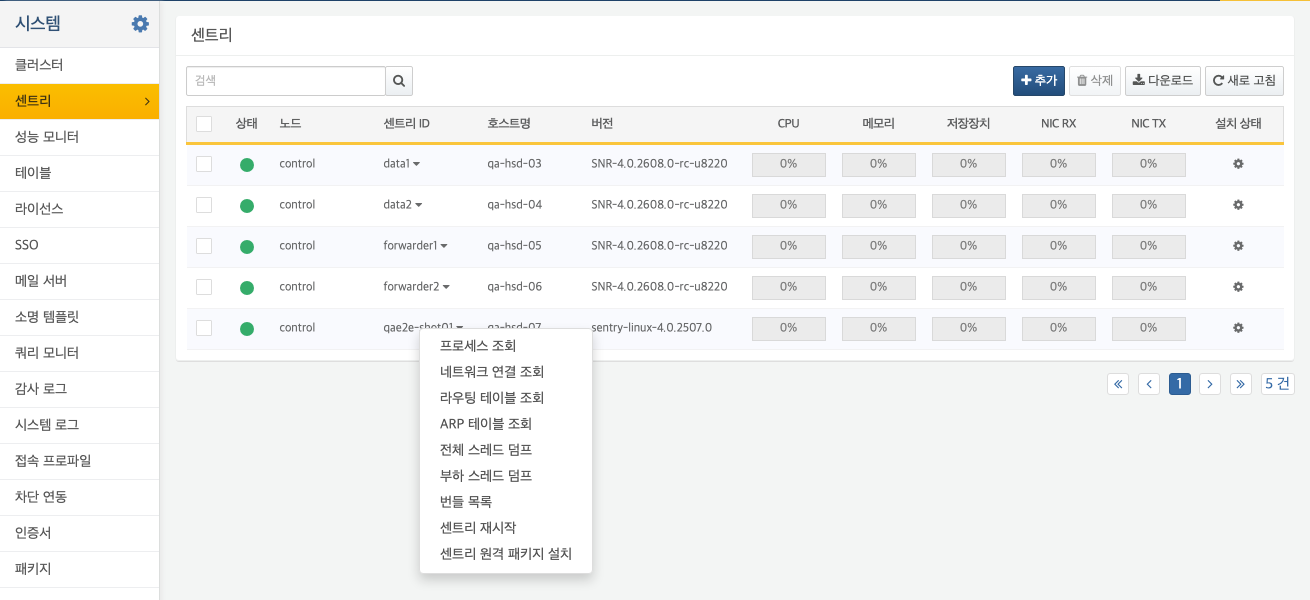Focus the 검색 search input field

click(x=286, y=81)
